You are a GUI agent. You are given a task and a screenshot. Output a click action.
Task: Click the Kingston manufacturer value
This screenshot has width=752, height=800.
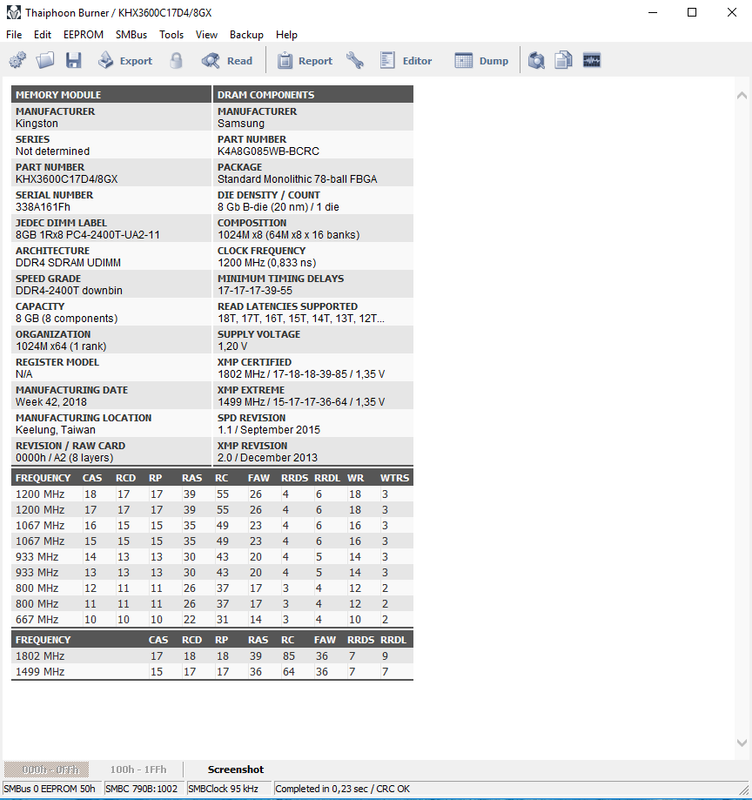point(37,123)
